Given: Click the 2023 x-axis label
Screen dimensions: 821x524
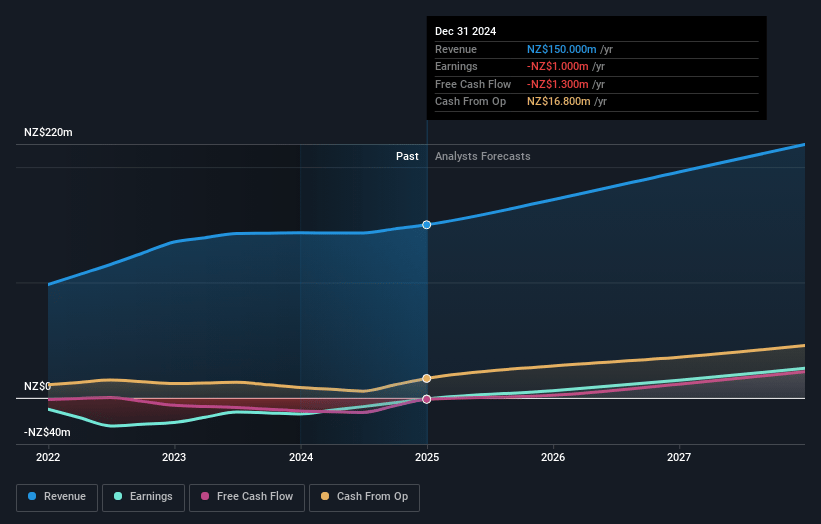Looking at the screenshot, I should [174, 458].
